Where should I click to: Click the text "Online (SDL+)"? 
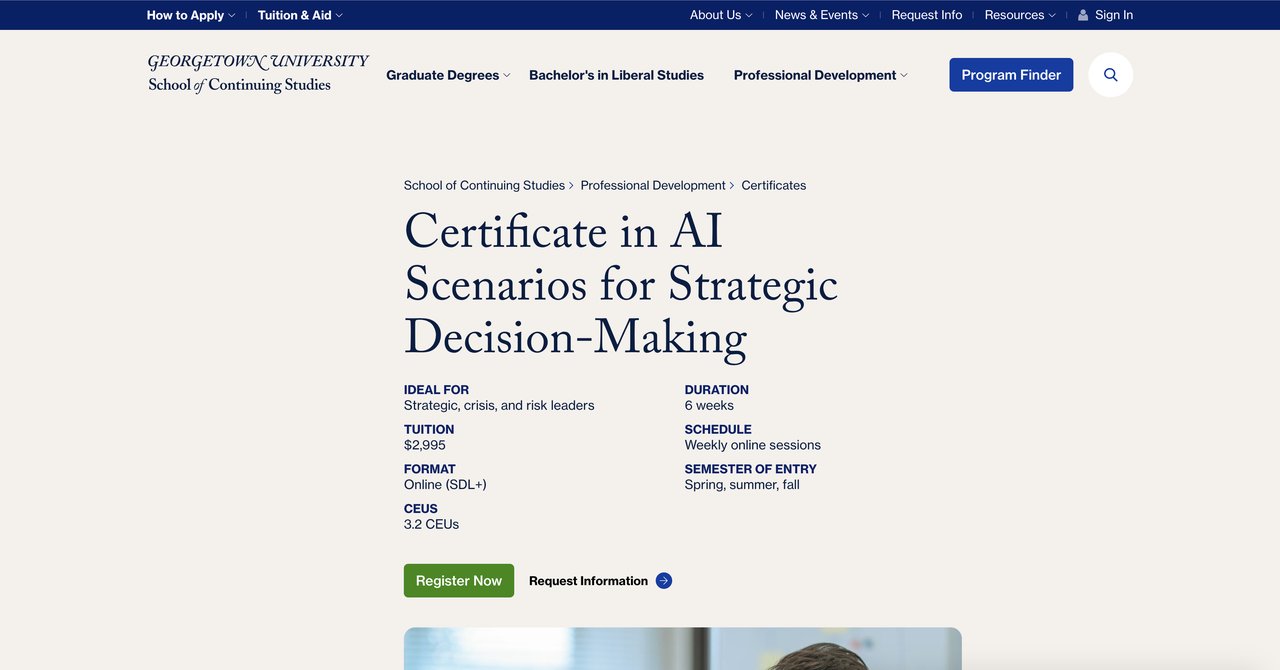445,485
